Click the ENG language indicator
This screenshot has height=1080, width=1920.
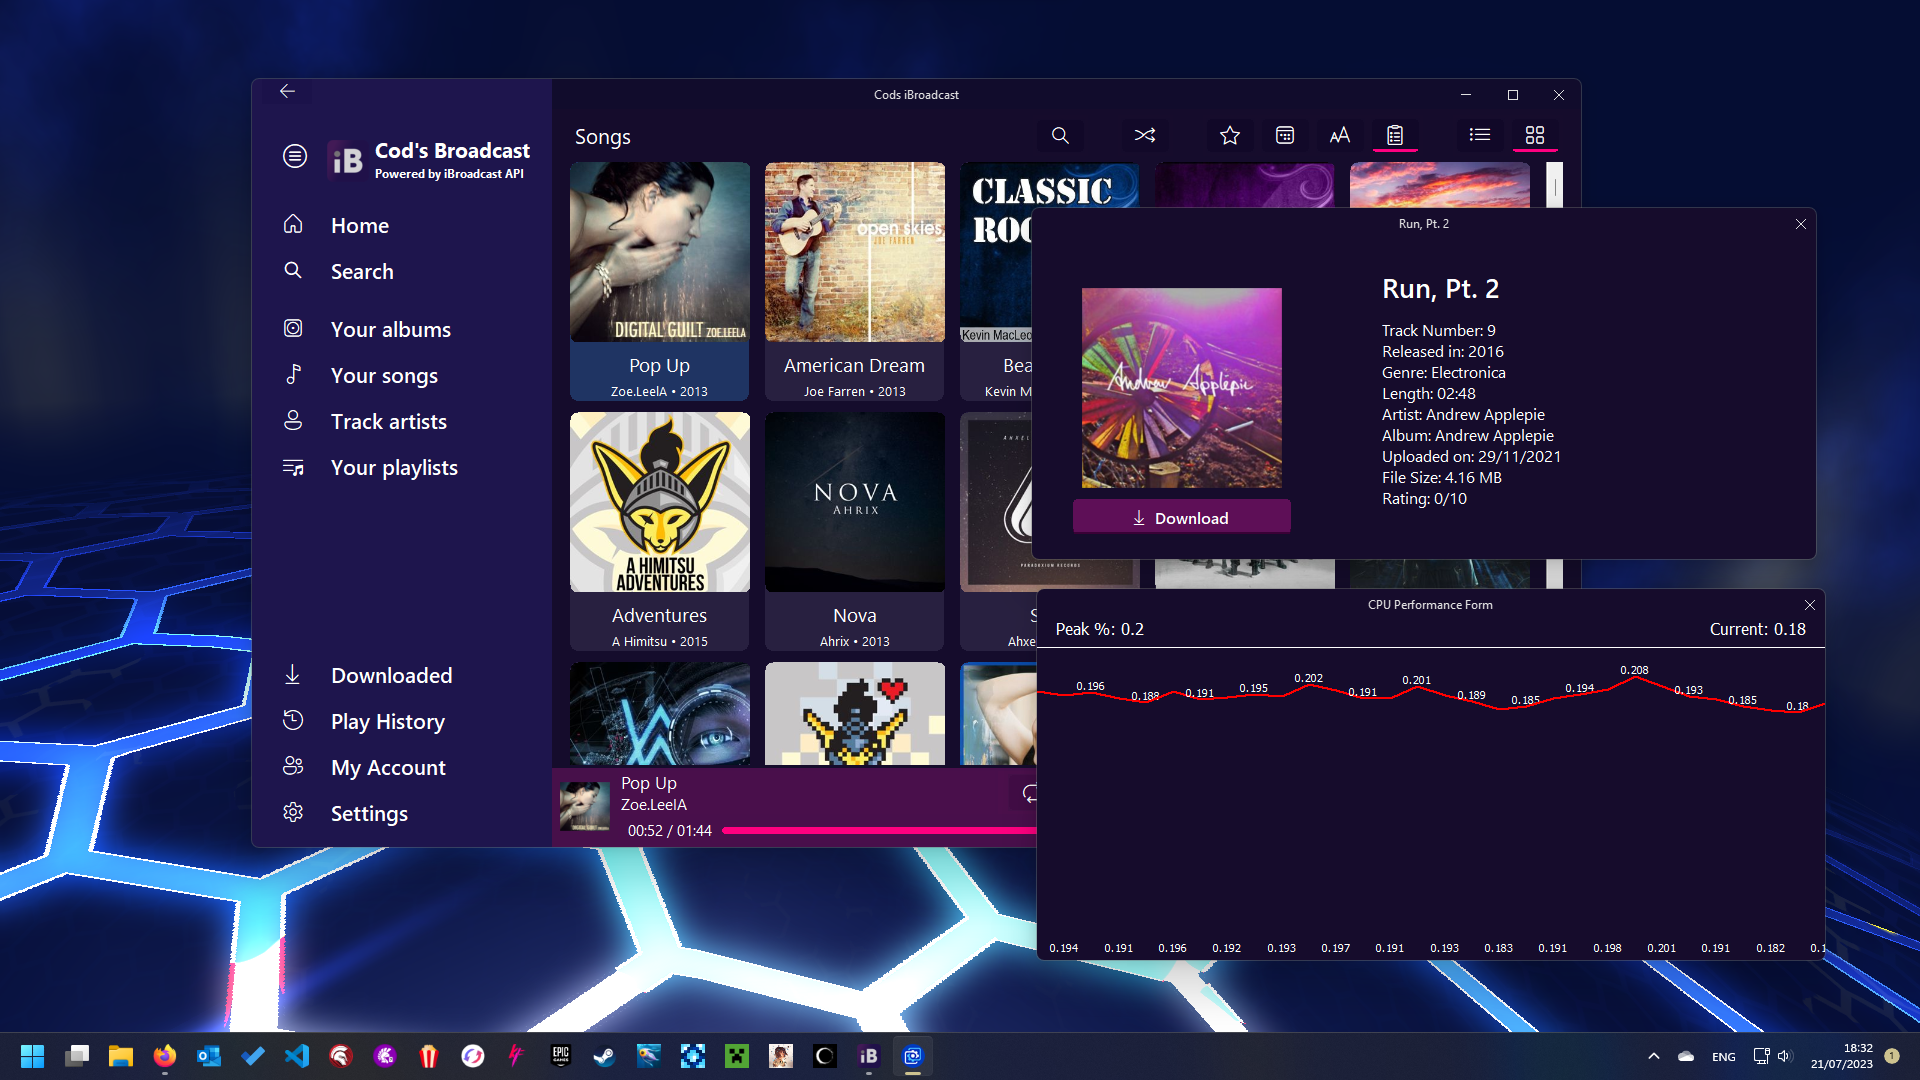coord(1724,1057)
